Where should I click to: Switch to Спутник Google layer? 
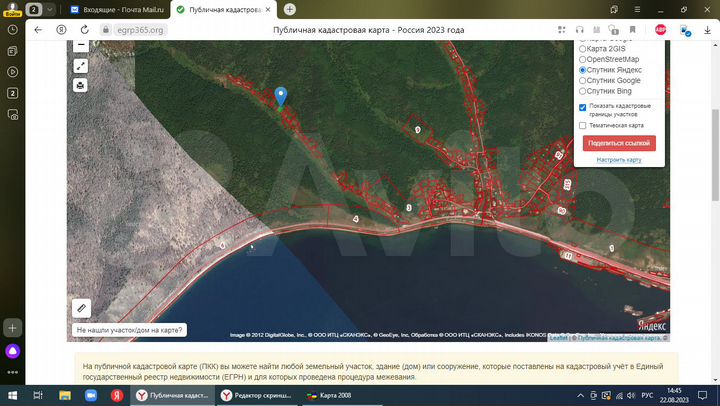click(x=583, y=81)
